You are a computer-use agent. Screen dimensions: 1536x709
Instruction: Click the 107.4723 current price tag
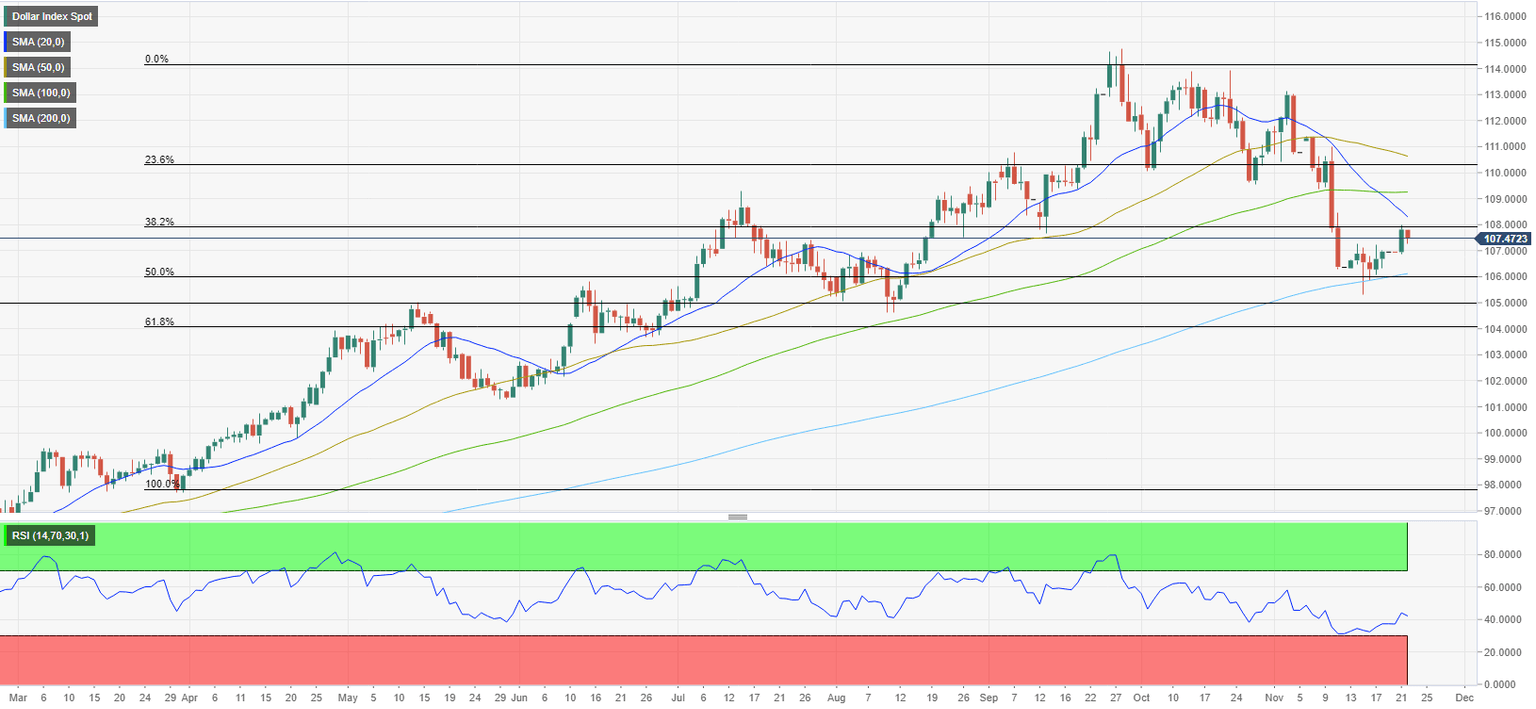[x=1506, y=239]
